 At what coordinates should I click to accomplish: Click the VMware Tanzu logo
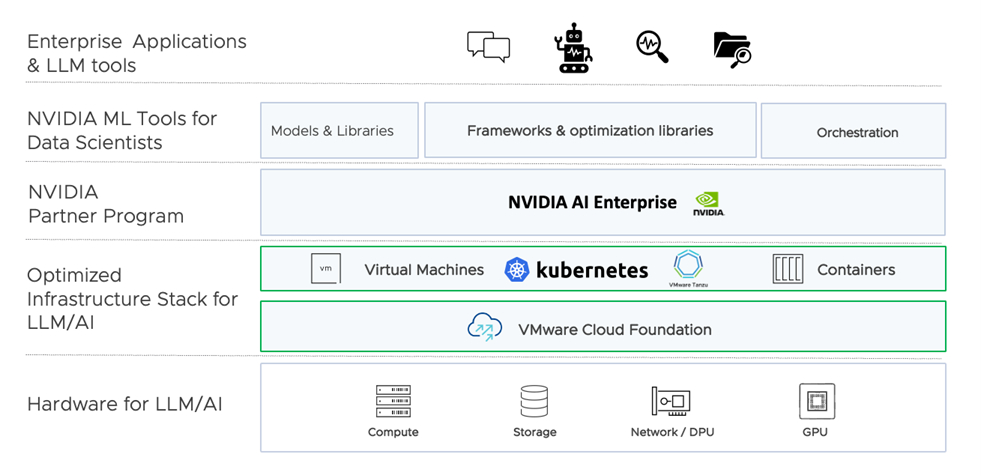coord(690,266)
